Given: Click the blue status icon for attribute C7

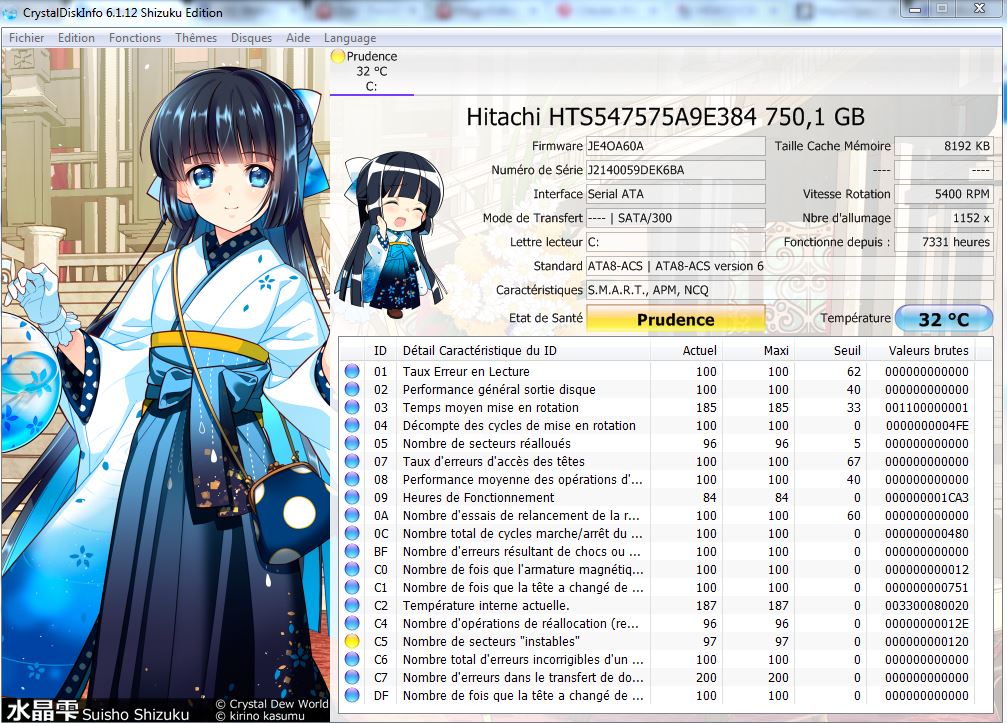Looking at the screenshot, I should (x=352, y=677).
